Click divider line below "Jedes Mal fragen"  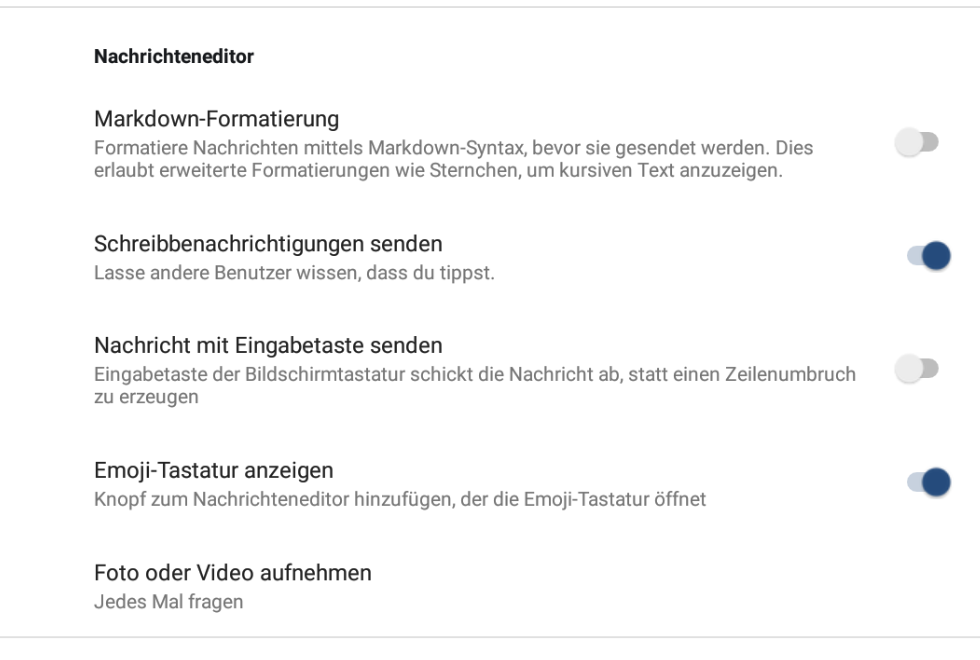490,637
